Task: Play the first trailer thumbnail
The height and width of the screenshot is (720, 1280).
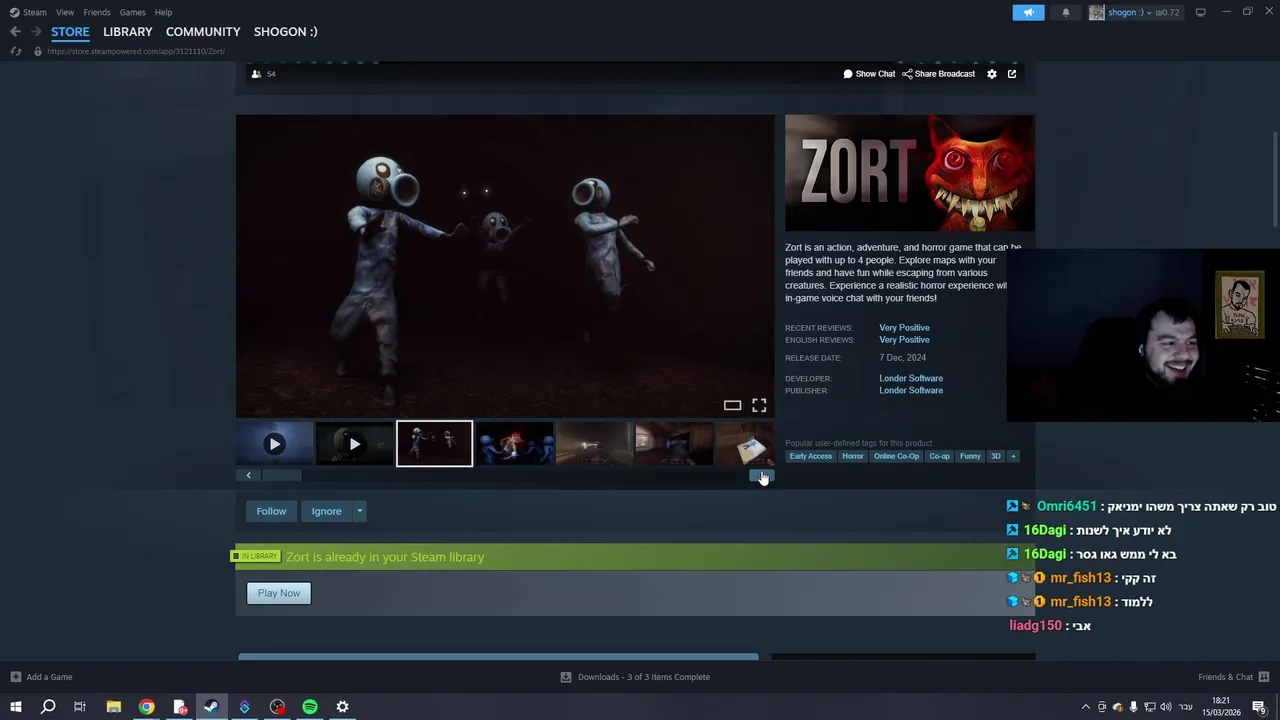Action: coord(275,444)
